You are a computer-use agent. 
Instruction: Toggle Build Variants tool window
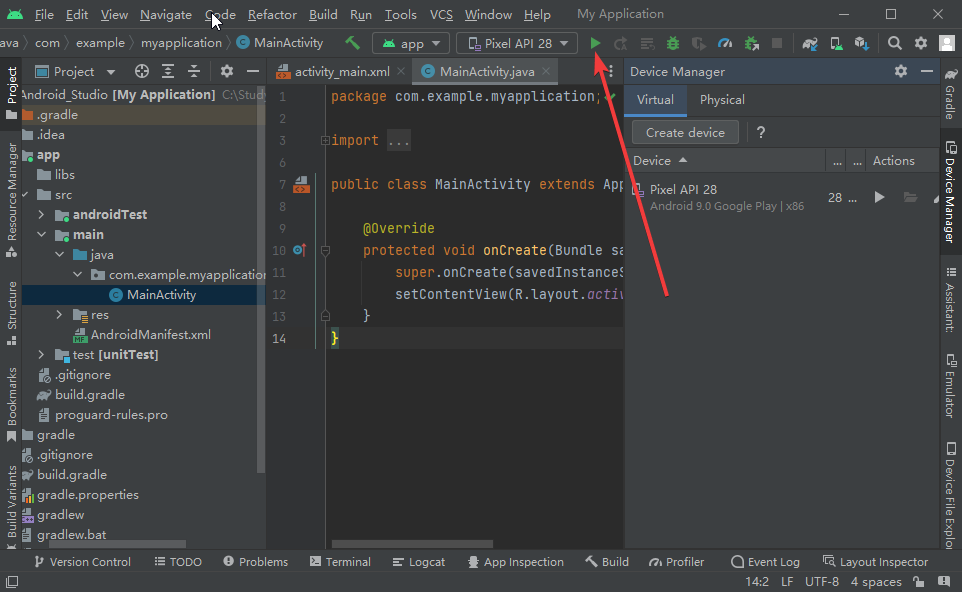11,507
